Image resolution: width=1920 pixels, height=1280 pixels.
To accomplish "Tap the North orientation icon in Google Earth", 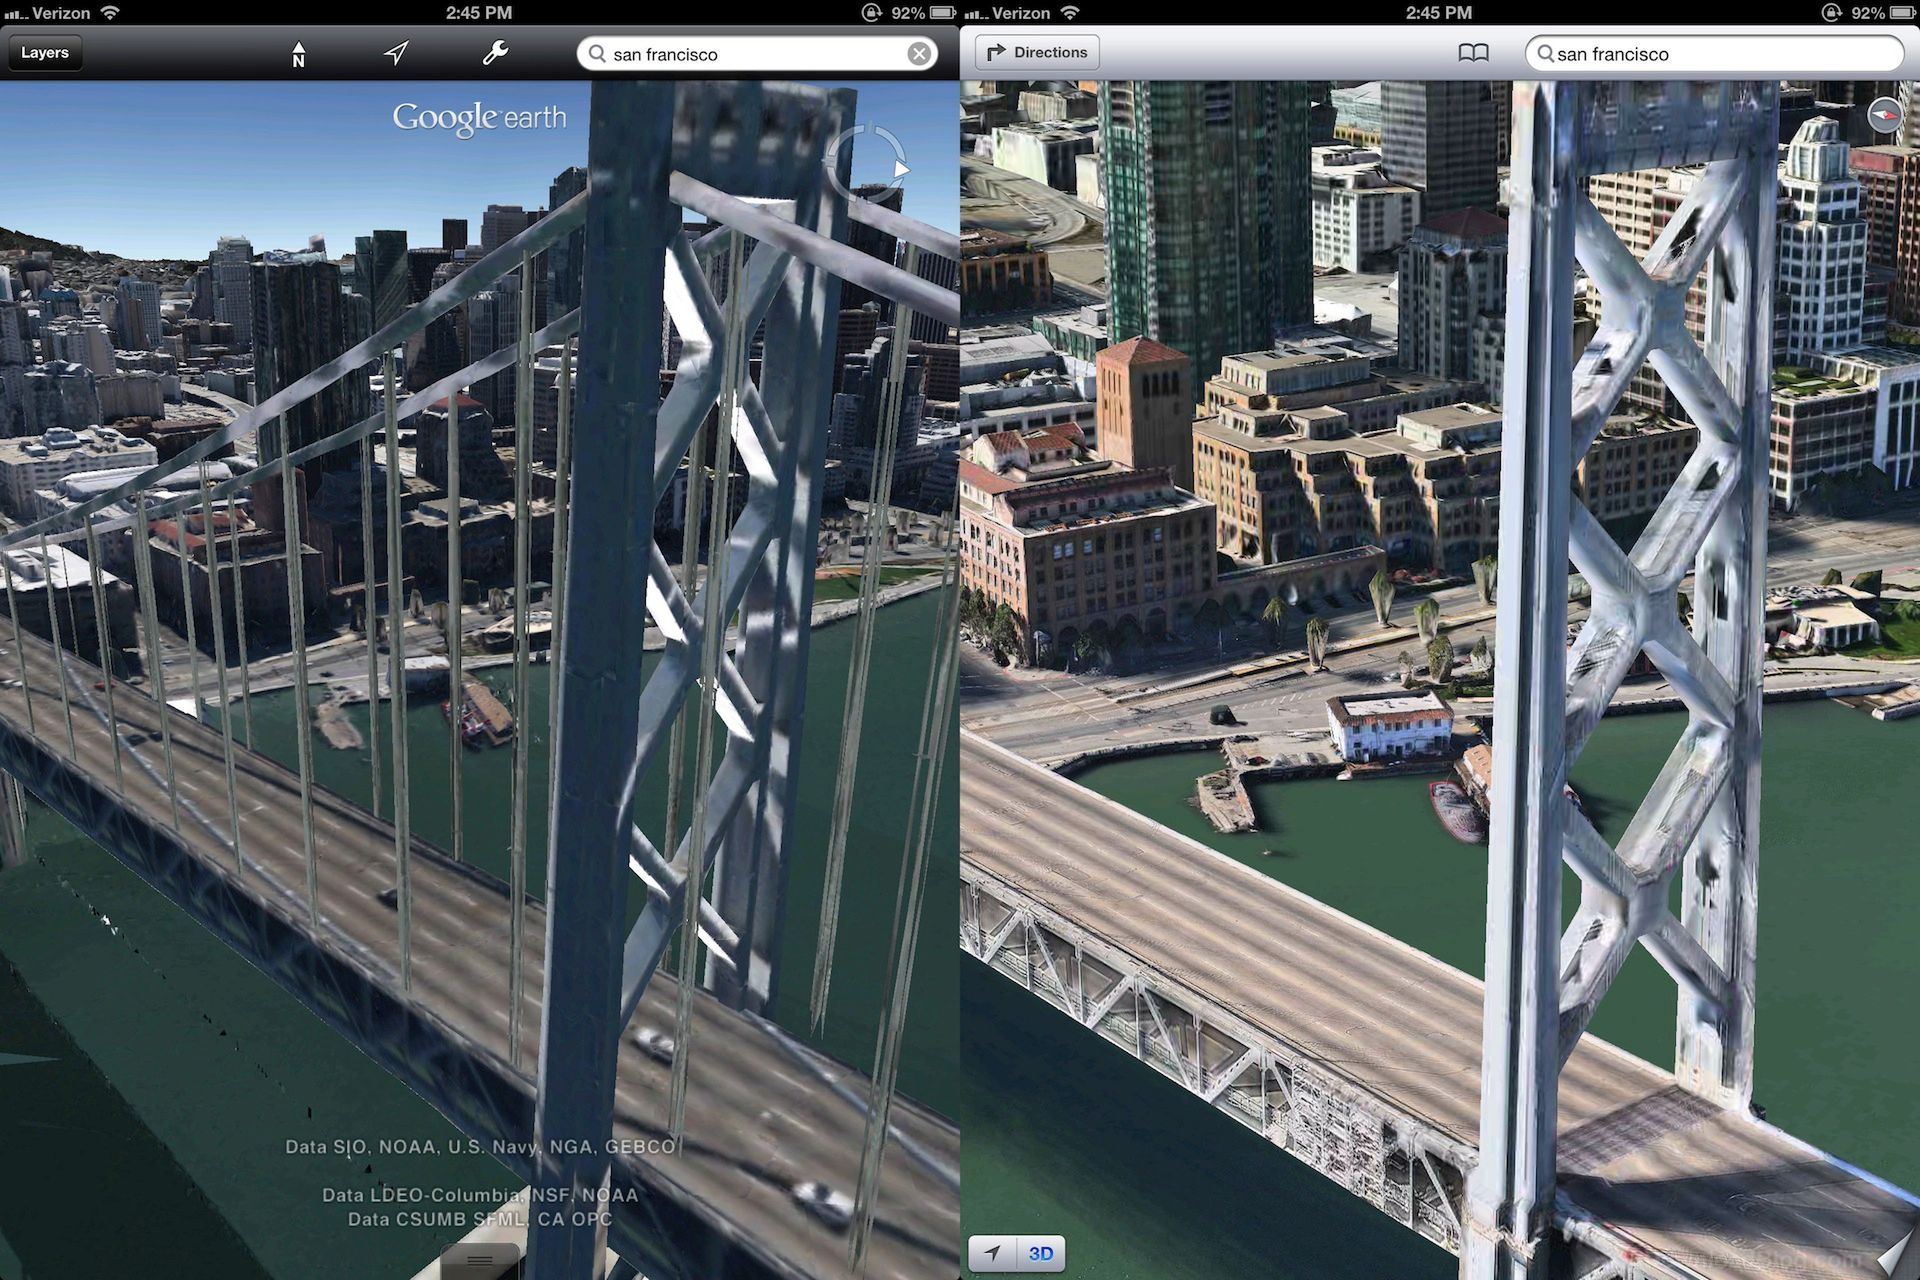I will pos(298,54).
